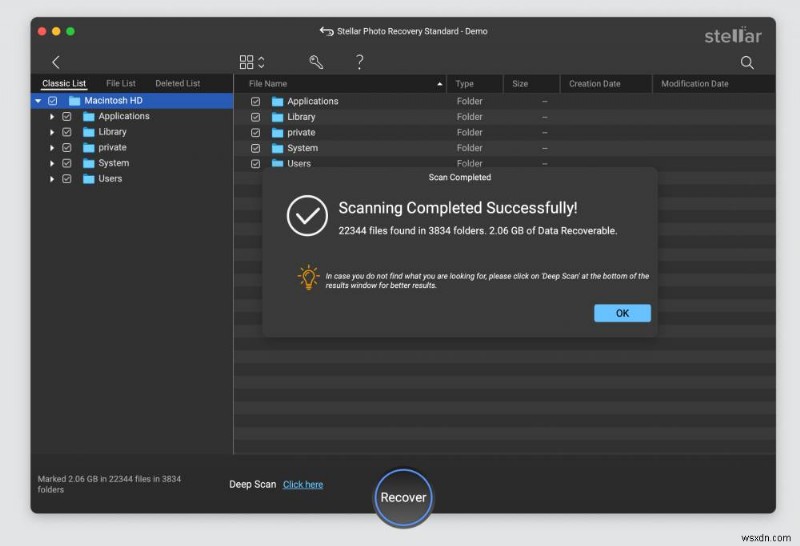
Task: Collapse the Macintosh HD tree node
Action: (x=38, y=101)
